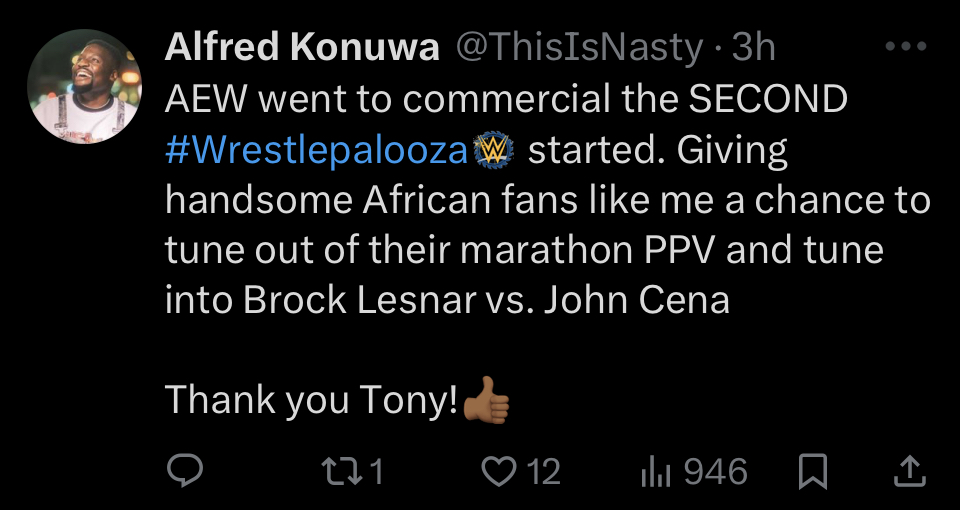The width and height of the screenshot is (960, 510).
Task: Tap the share upload icon
Action: click(x=907, y=471)
